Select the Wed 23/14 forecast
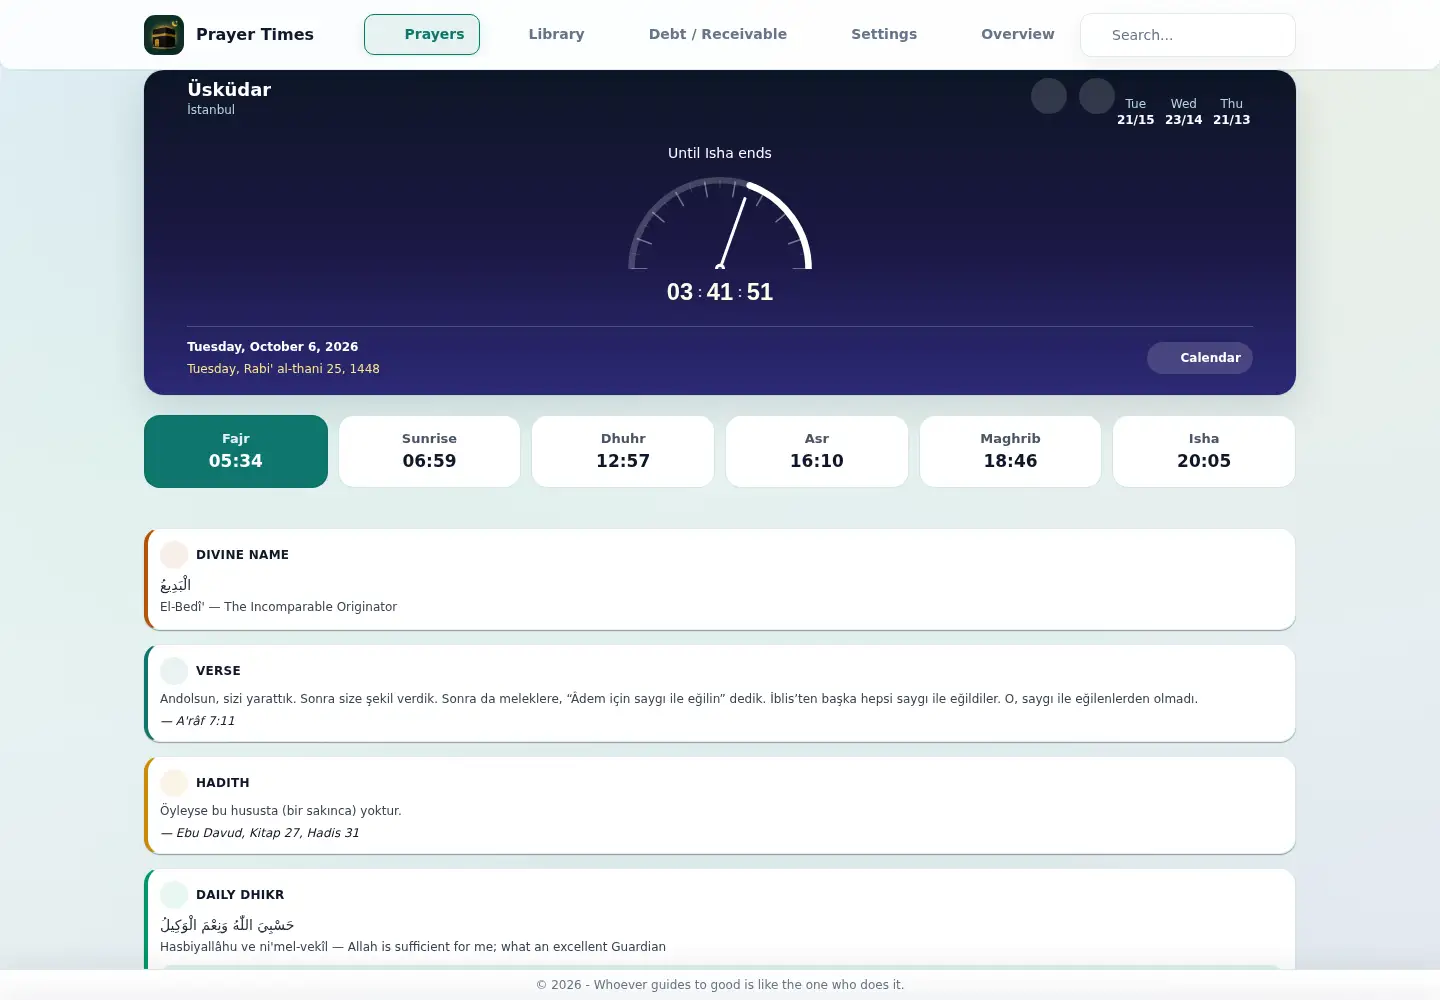The image size is (1440, 1000). (1184, 111)
